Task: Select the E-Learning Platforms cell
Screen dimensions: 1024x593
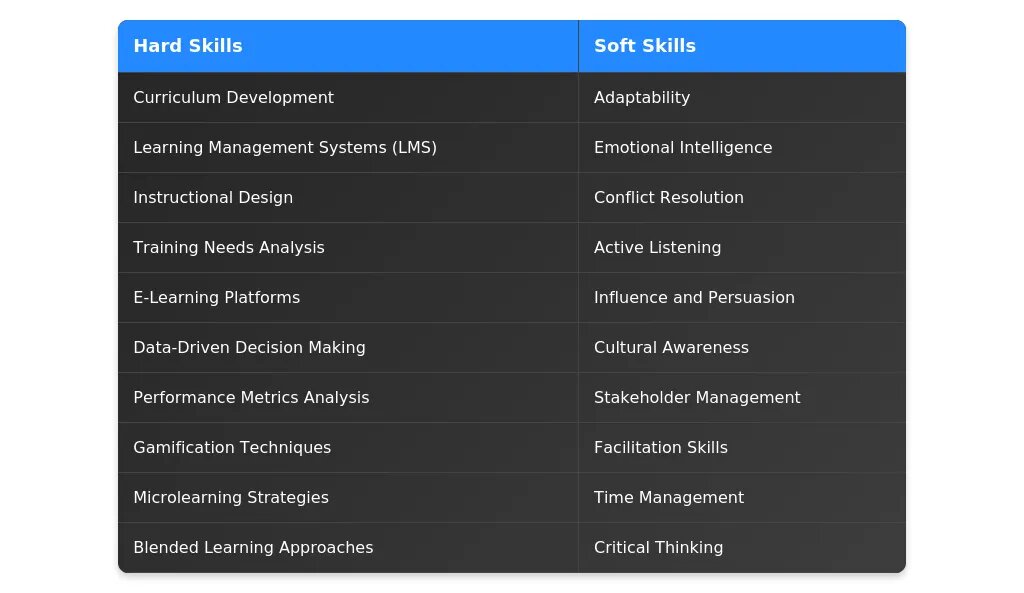Action: point(216,298)
